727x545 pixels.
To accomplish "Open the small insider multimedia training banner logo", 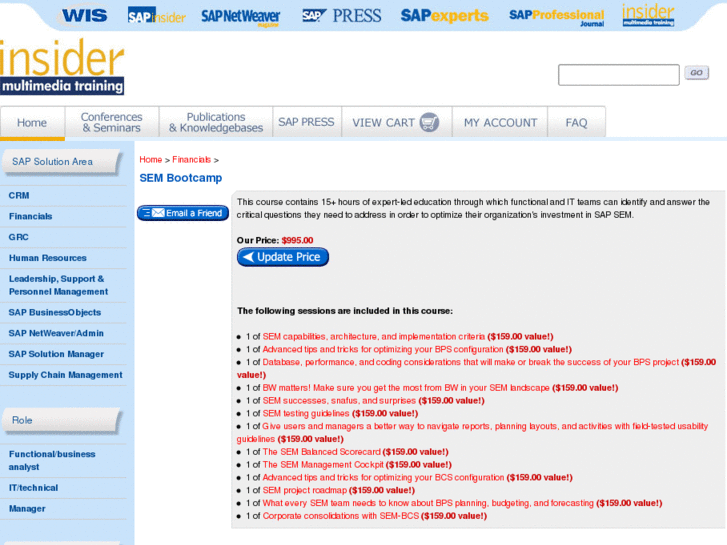I will [648, 15].
